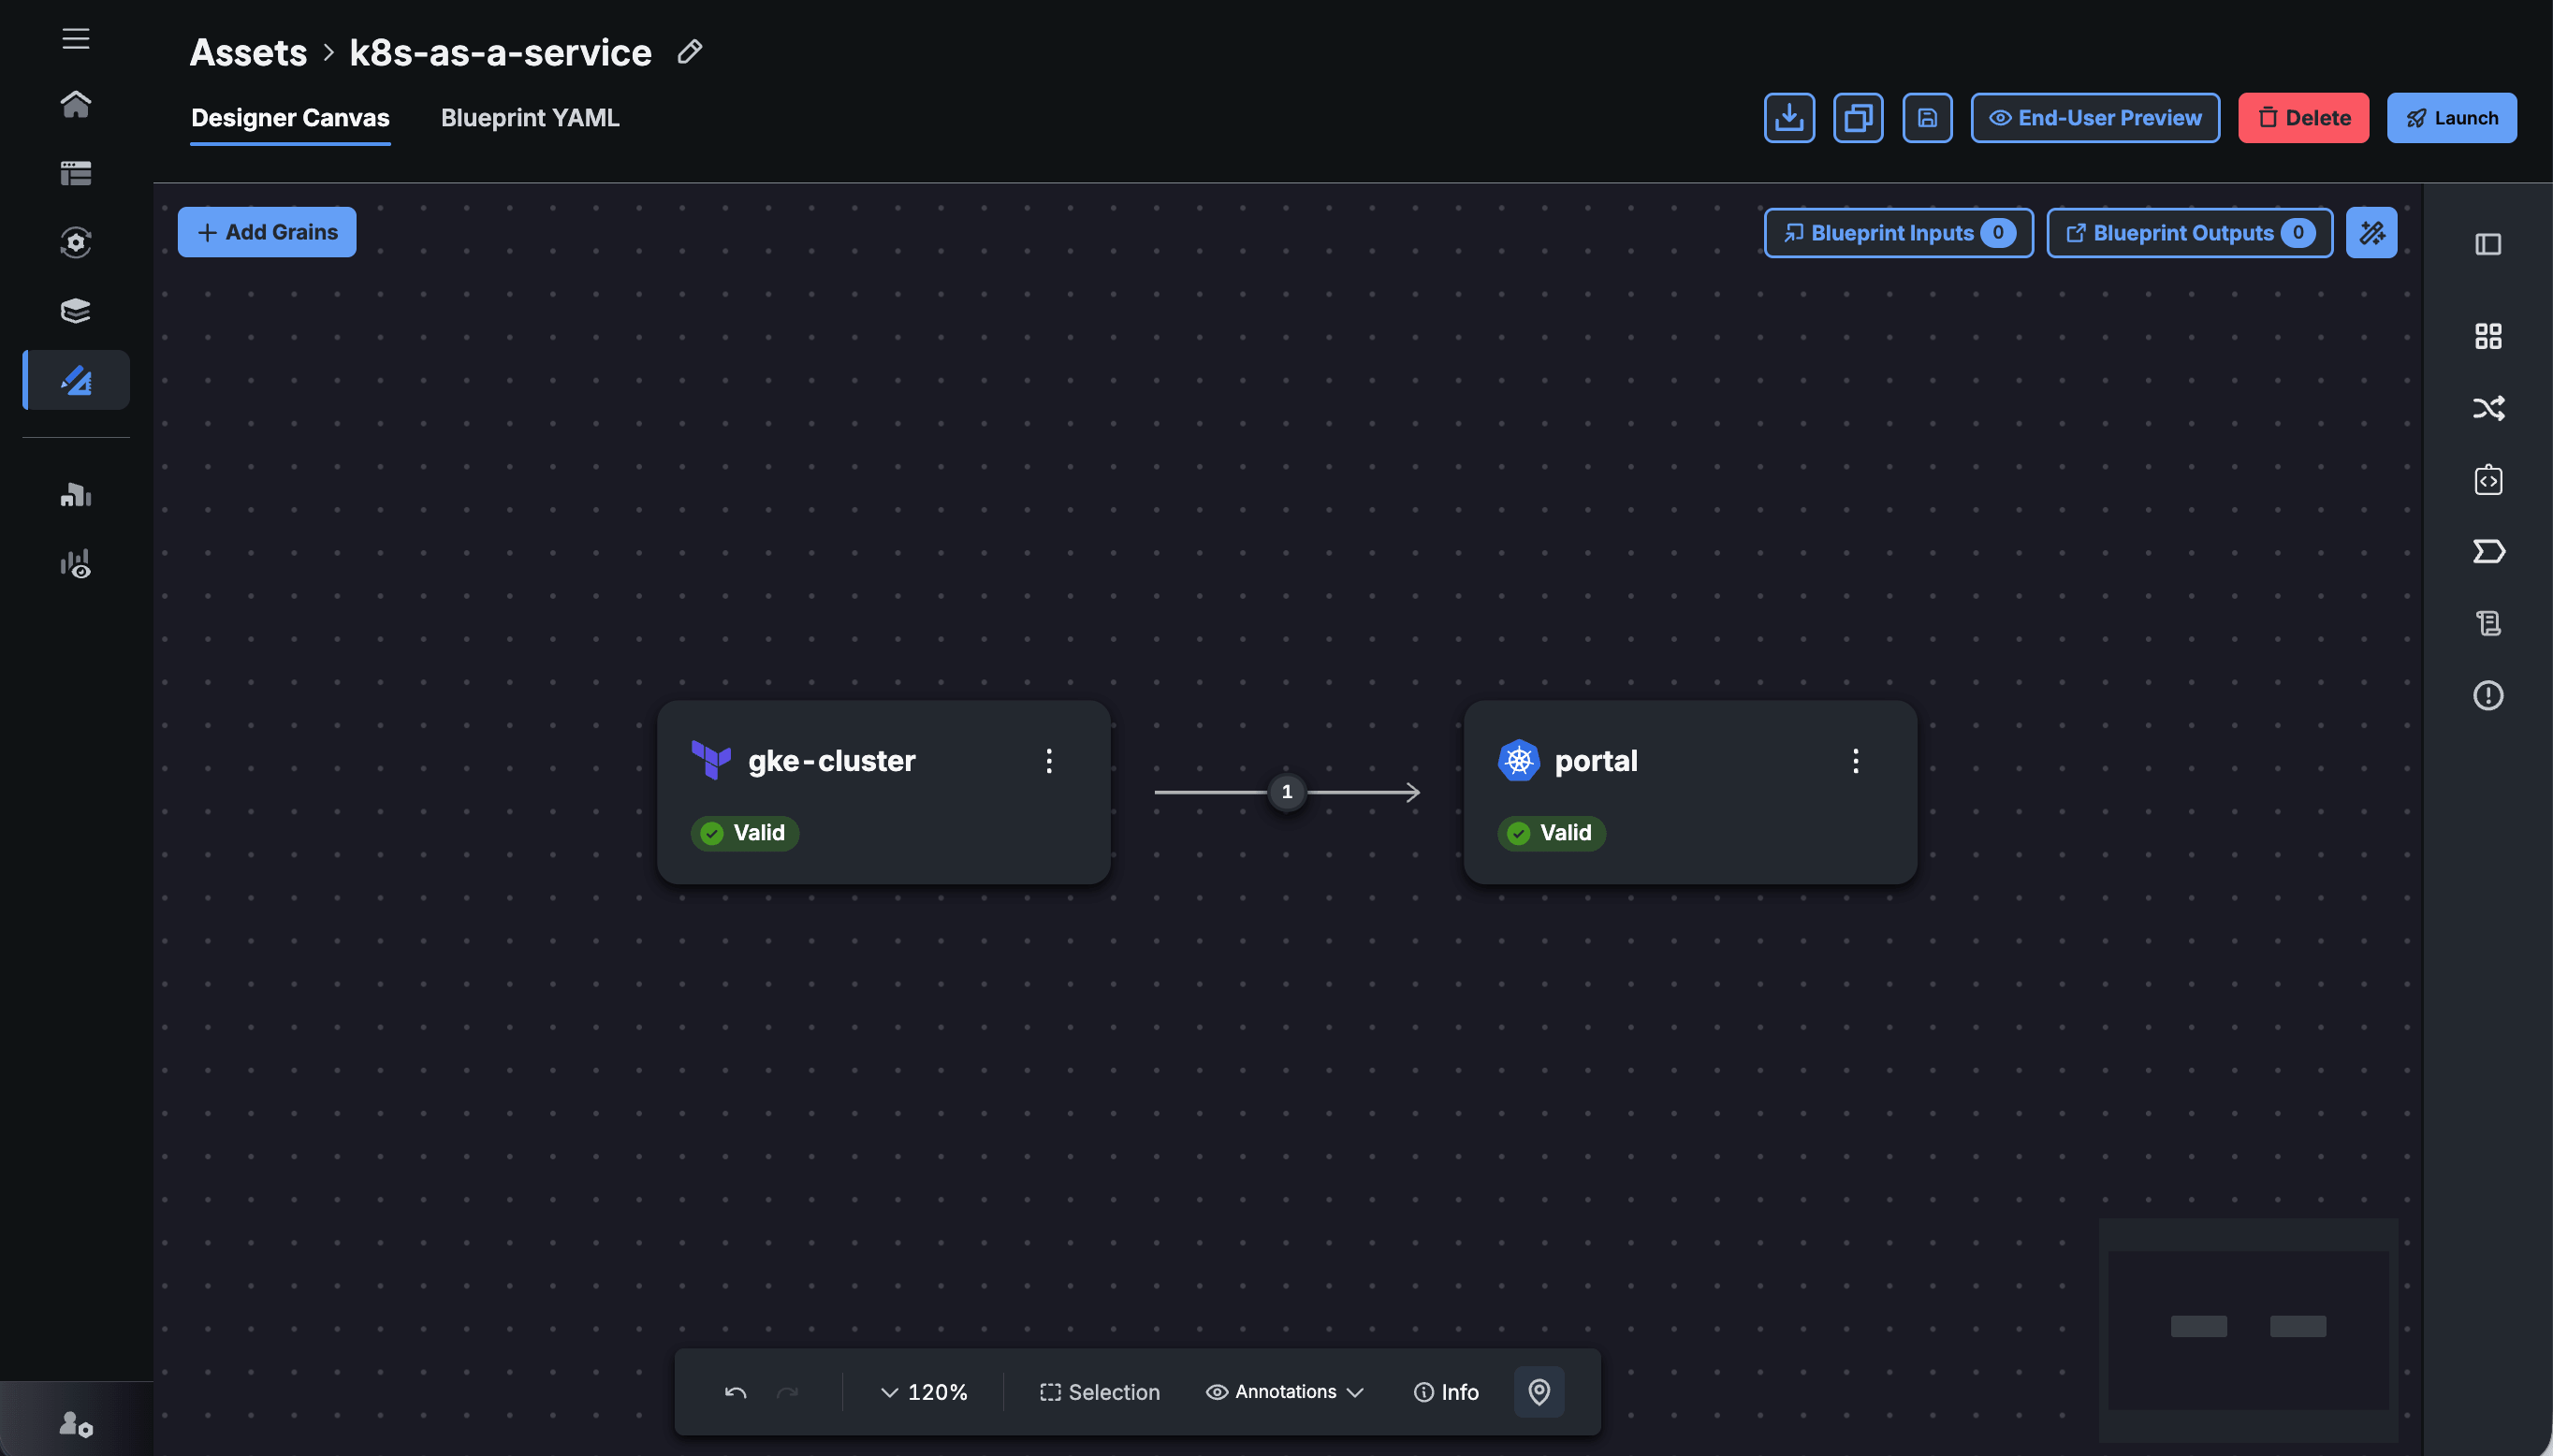
Task: Open the scroll document icon in right panel
Action: click(2488, 623)
